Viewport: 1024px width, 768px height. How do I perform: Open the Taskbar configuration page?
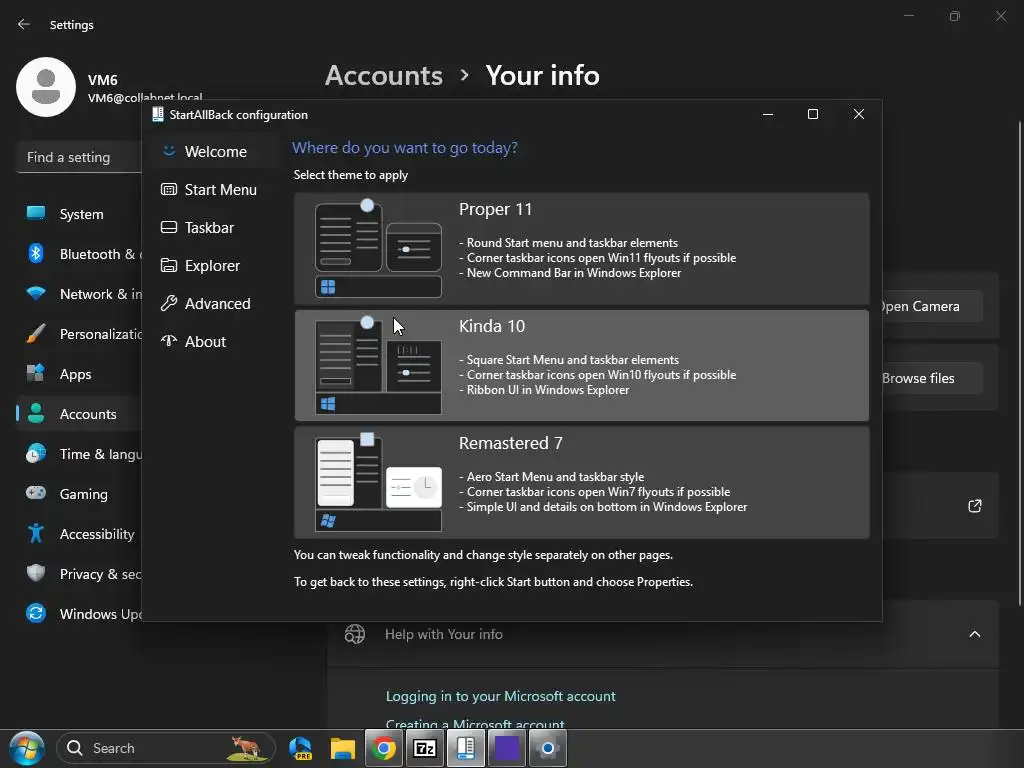click(214, 227)
